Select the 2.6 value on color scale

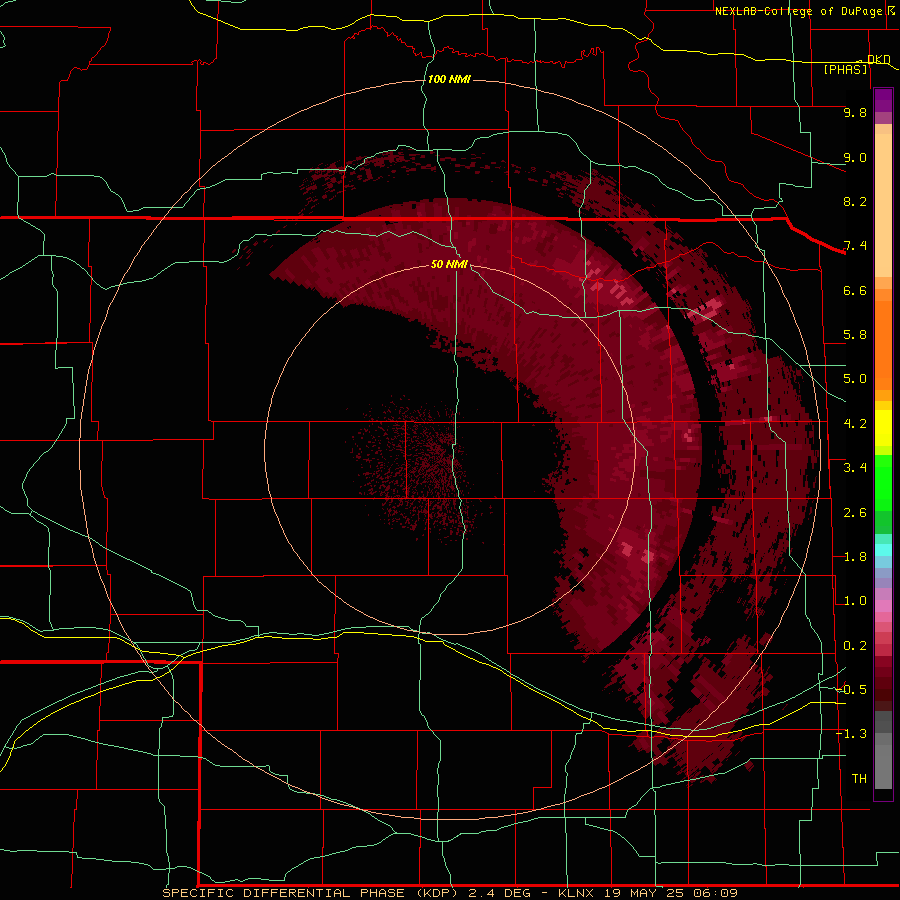pyautogui.click(x=855, y=513)
